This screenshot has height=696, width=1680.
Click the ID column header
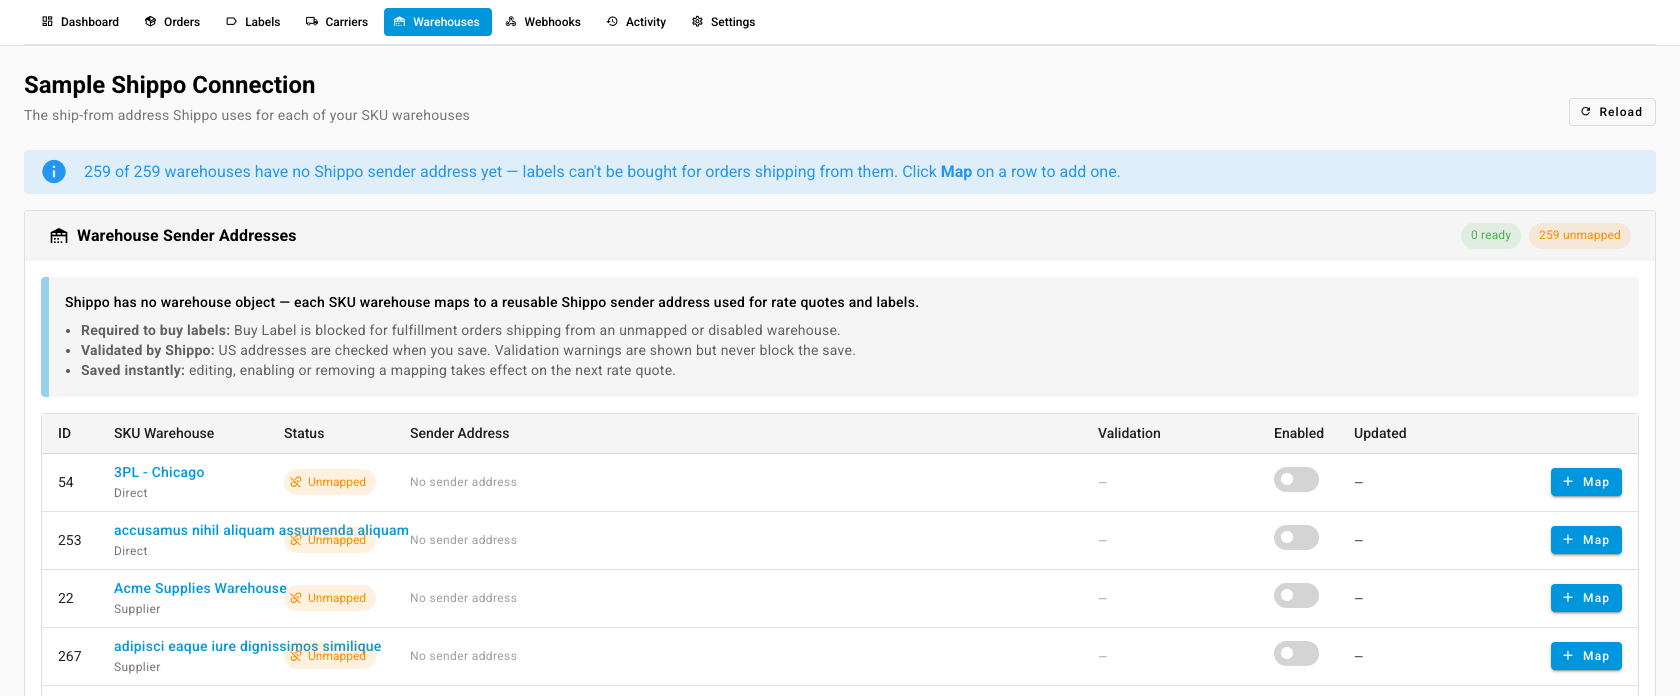coord(64,433)
